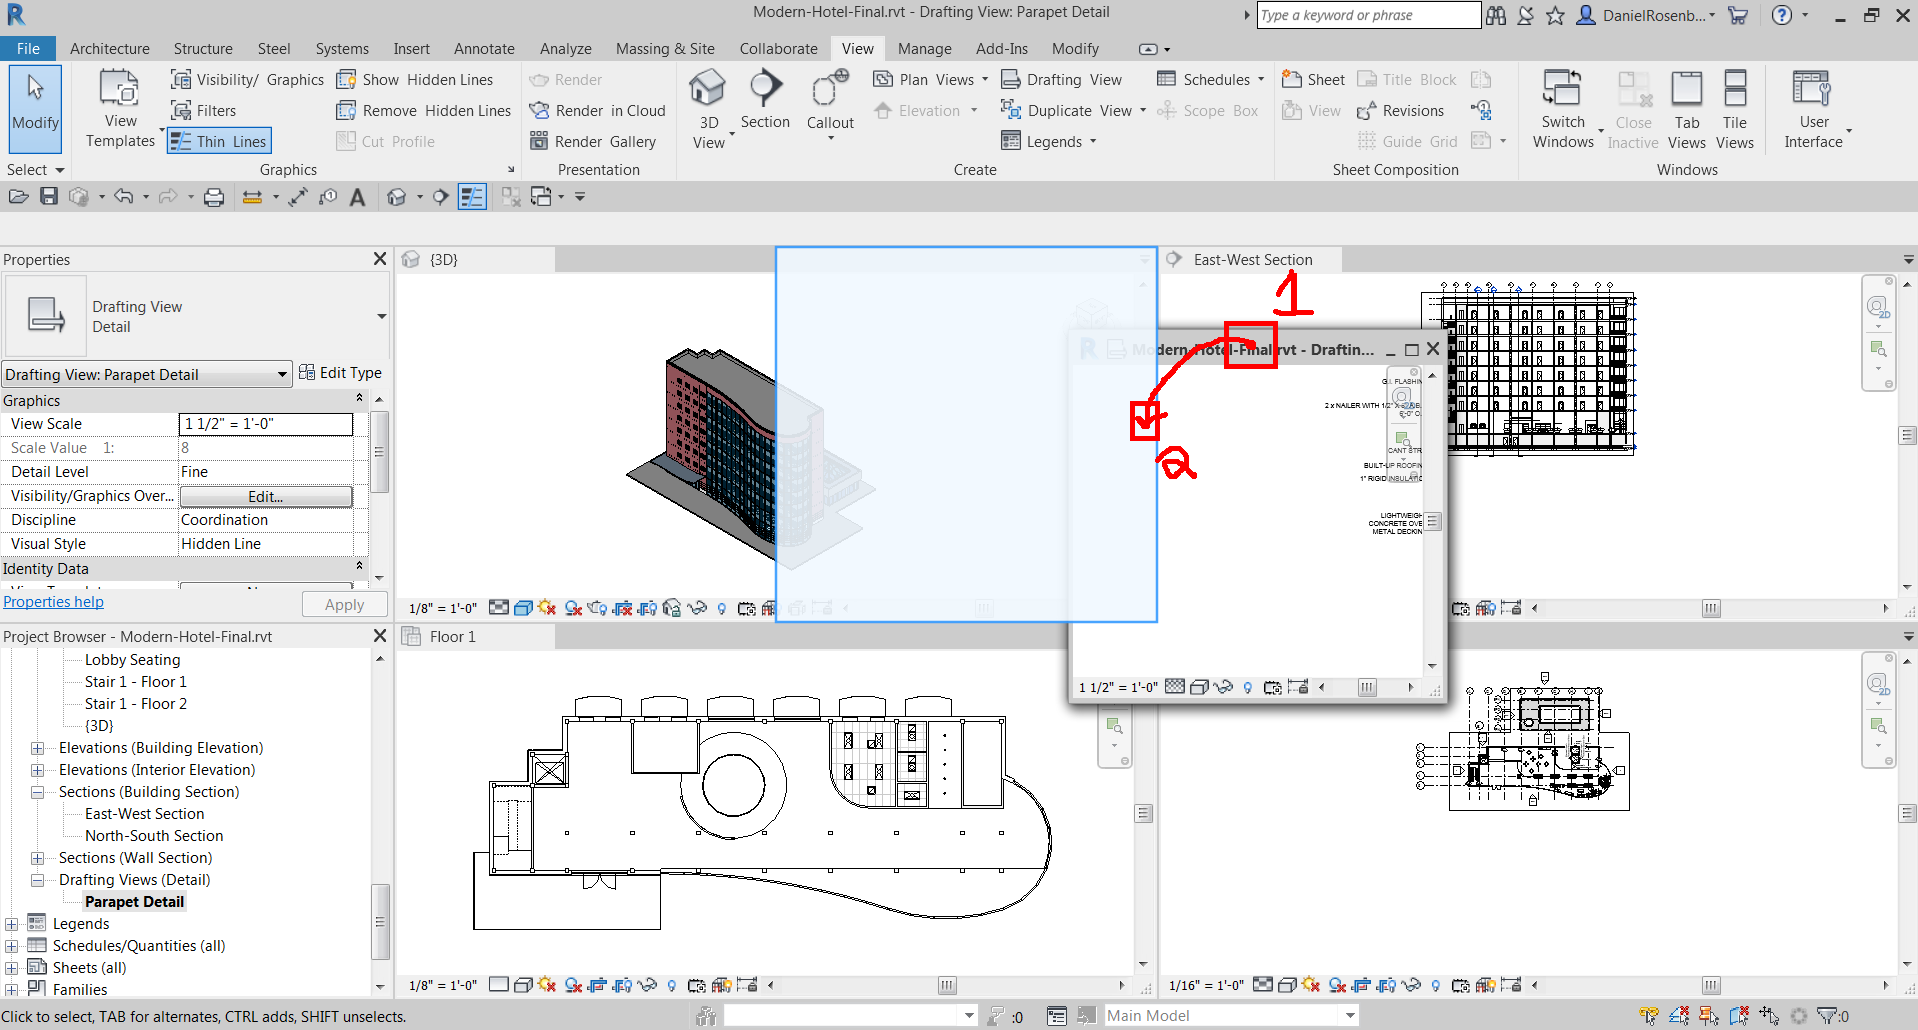1918x1030 pixels.
Task: Open Render in Cloud
Action: click(597, 110)
